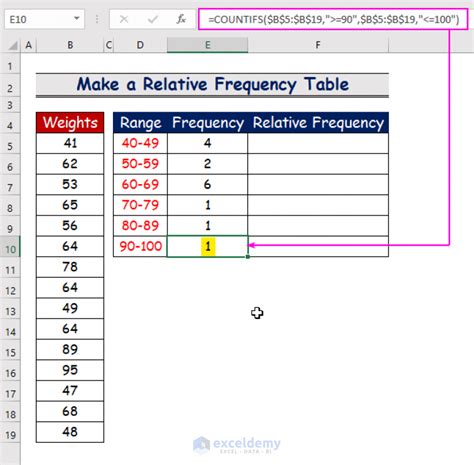The image size is (474, 465).
Task: Click the Enter checkmark formula button
Action: (x=153, y=19)
